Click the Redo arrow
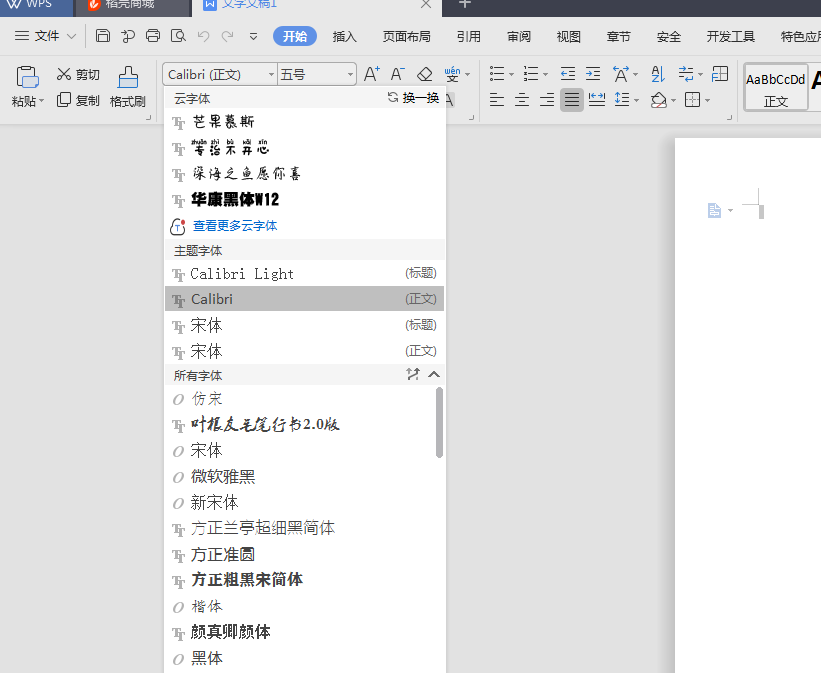This screenshot has width=821, height=673. tap(227, 36)
